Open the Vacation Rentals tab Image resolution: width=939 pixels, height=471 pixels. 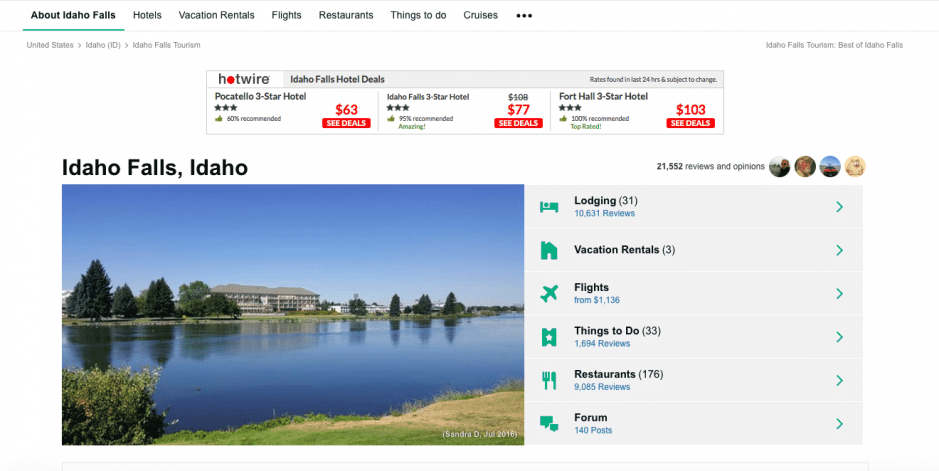pyautogui.click(x=216, y=15)
